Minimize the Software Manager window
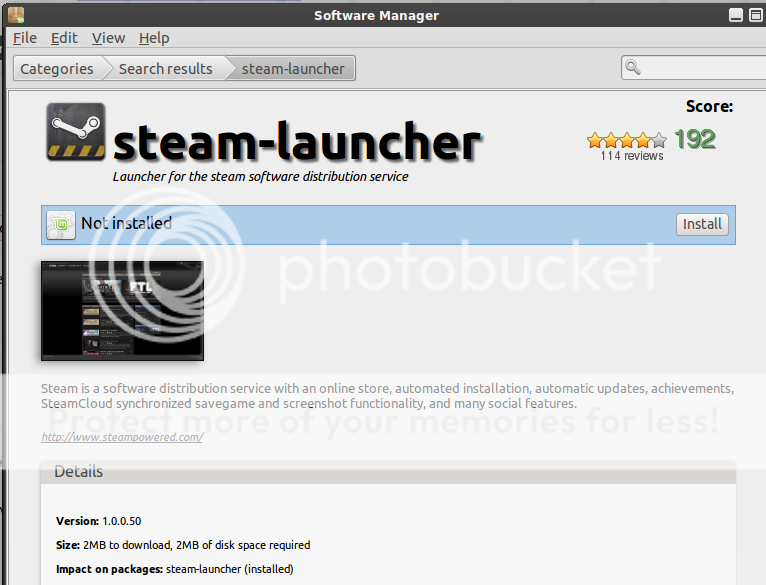This screenshot has height=585, width=766. pyautogui.click(x=736, y=15)
